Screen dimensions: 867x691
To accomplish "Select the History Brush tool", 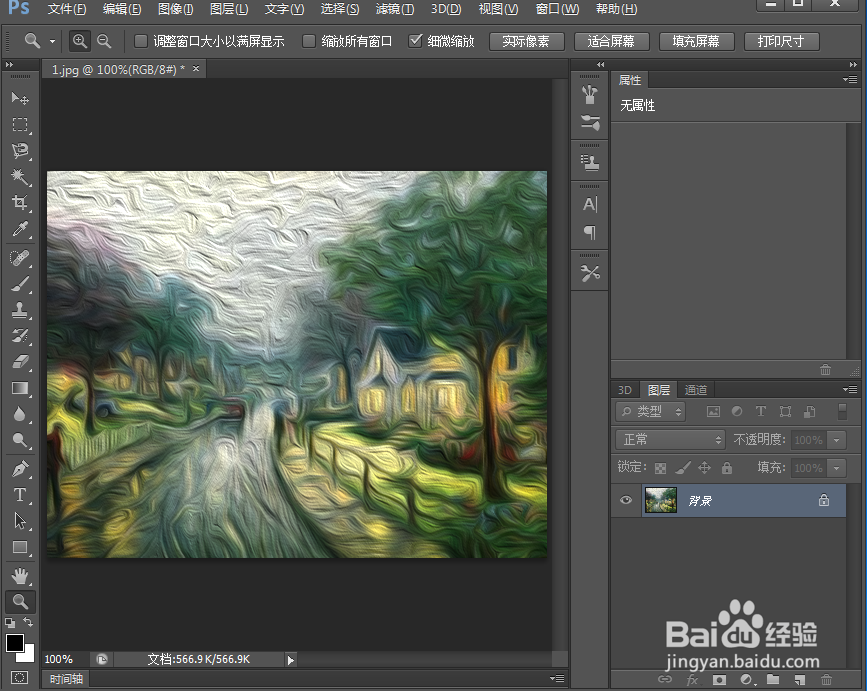I will pyautogui.click(x=20, y=336).
